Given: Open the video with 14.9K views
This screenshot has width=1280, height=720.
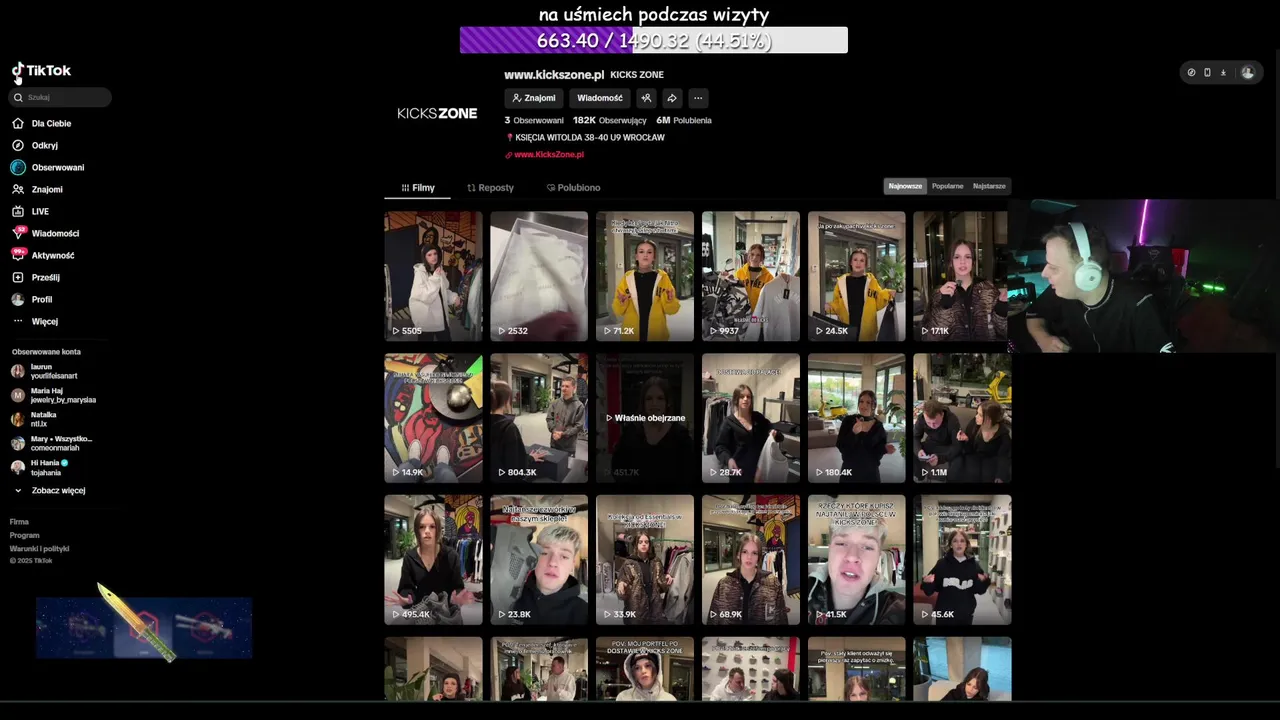Looking at the screenshot, I should (433, 418).
